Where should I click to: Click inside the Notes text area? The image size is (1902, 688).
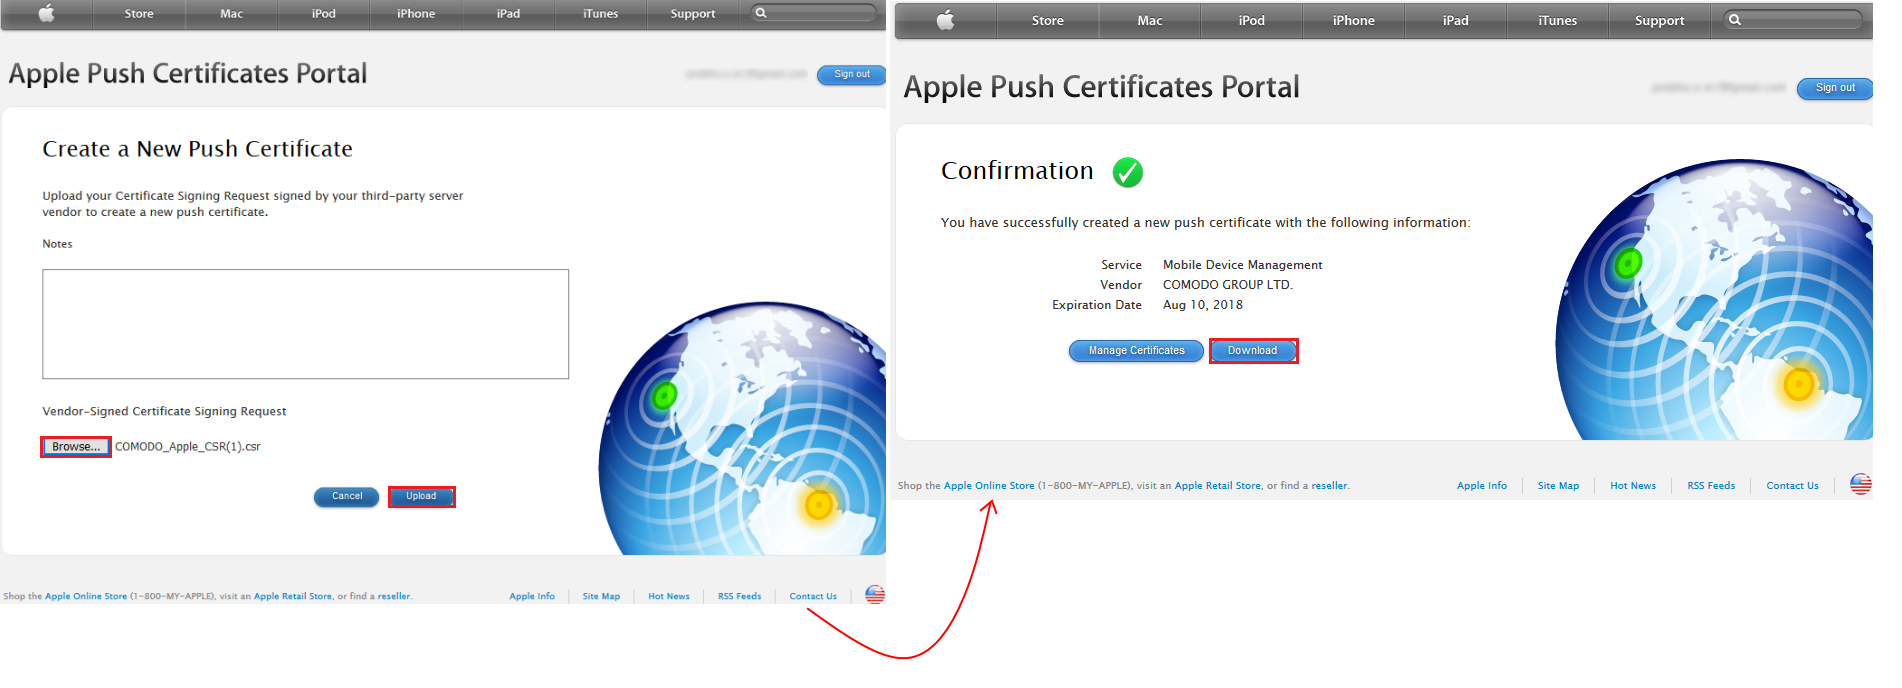tap(305, 324)
